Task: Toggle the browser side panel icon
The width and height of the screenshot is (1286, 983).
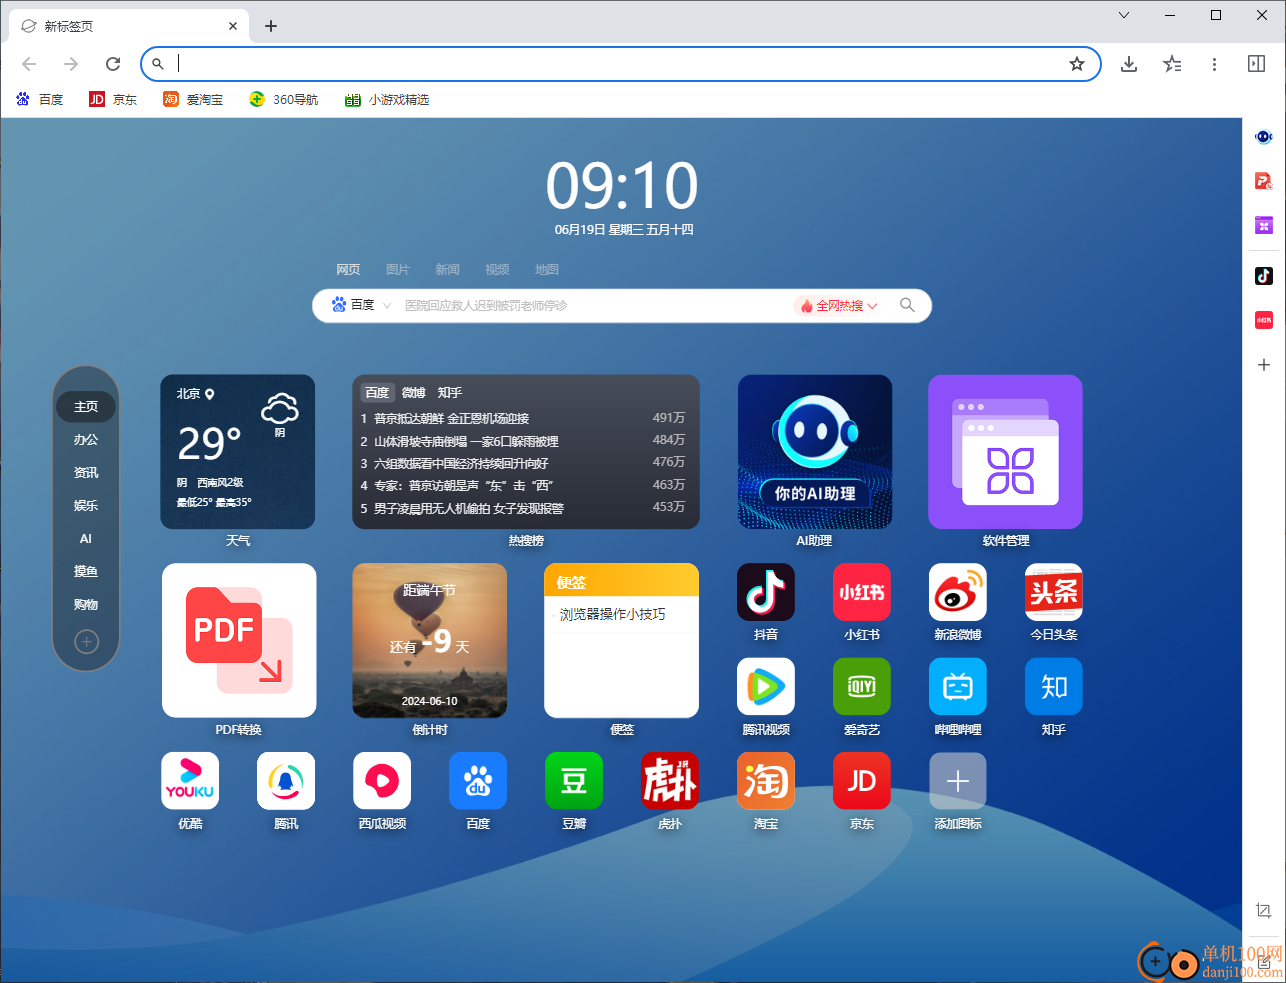Action: click(1257, 64)
